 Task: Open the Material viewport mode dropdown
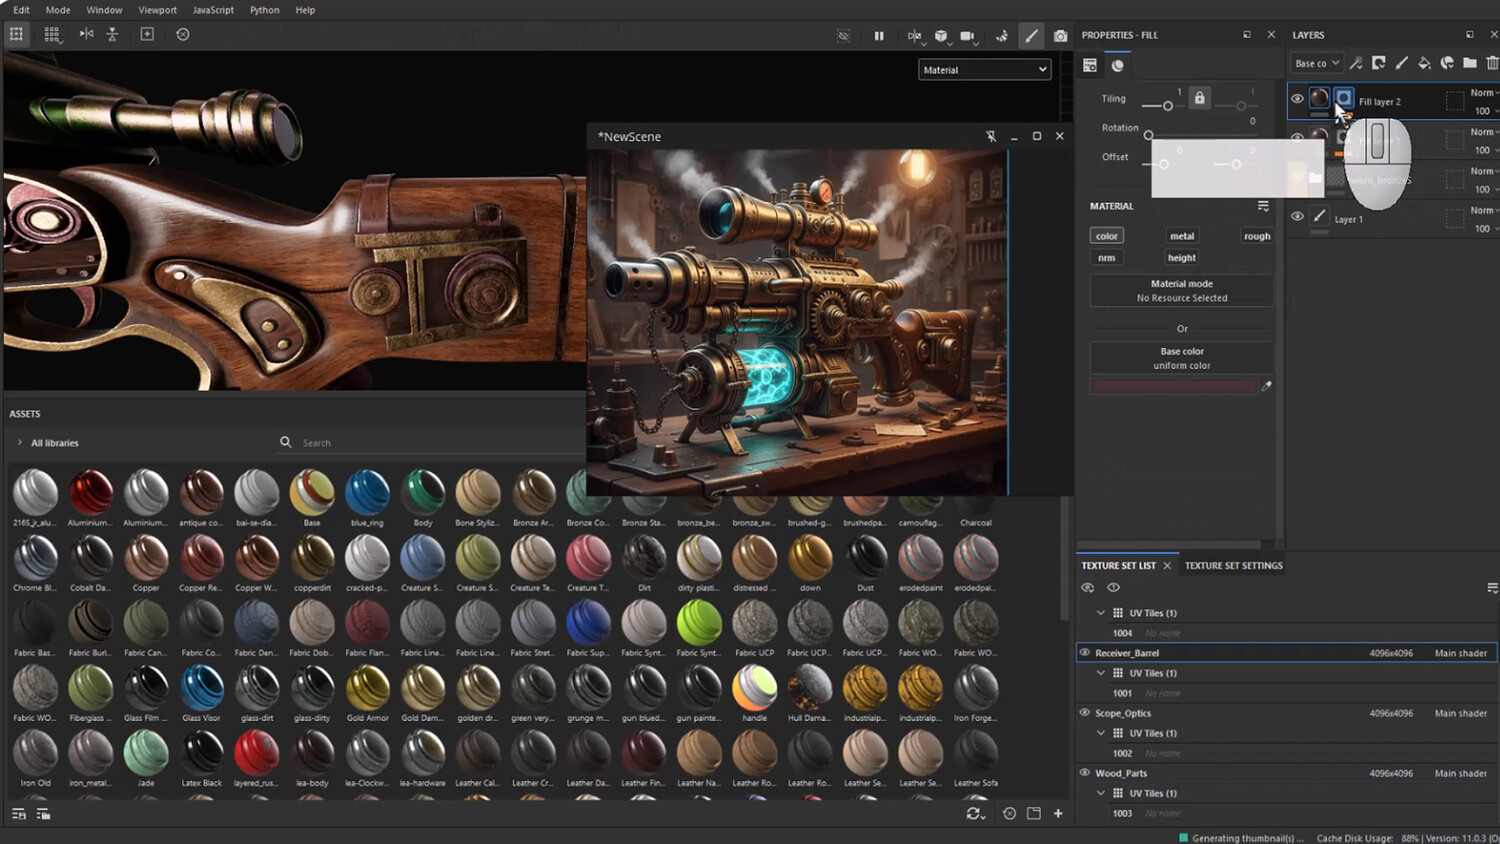pyautogui.click(x=985, y=69)
